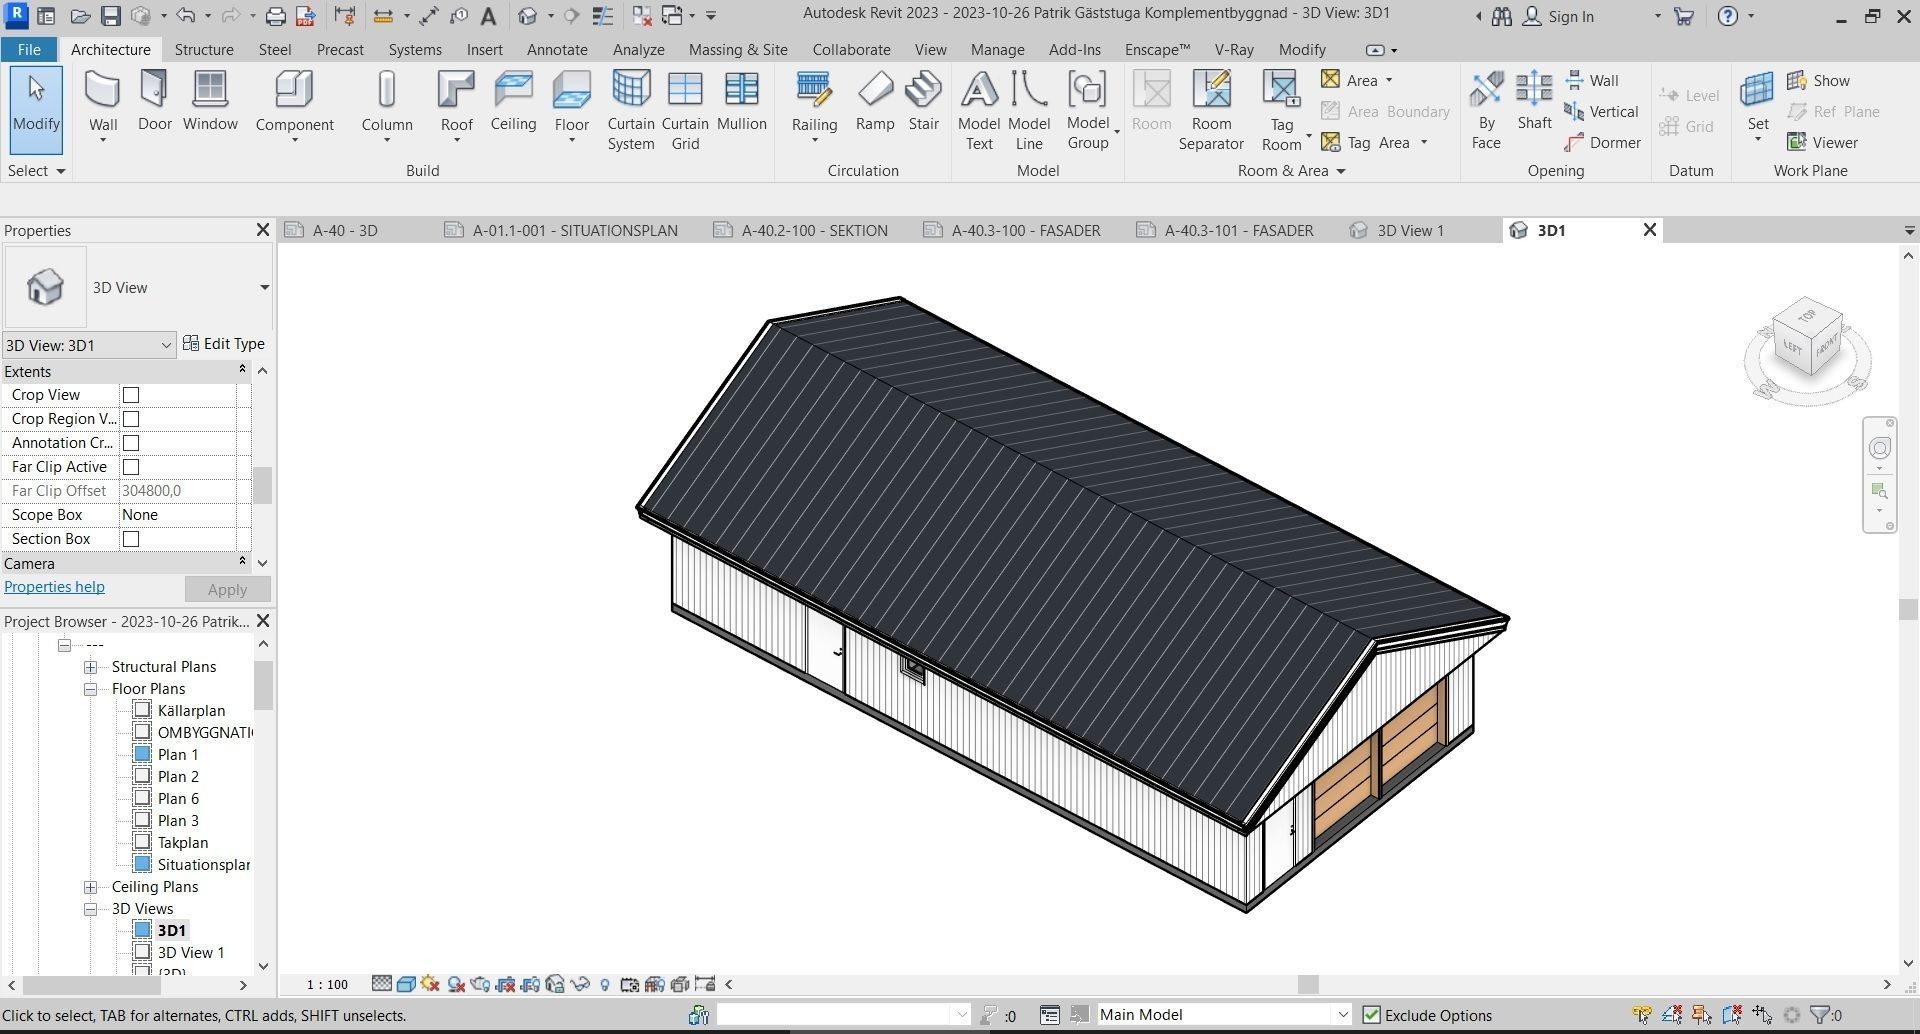The image size is (1920, 1034).
Task: Click the Edit Type button
Action: coord(224,344)
